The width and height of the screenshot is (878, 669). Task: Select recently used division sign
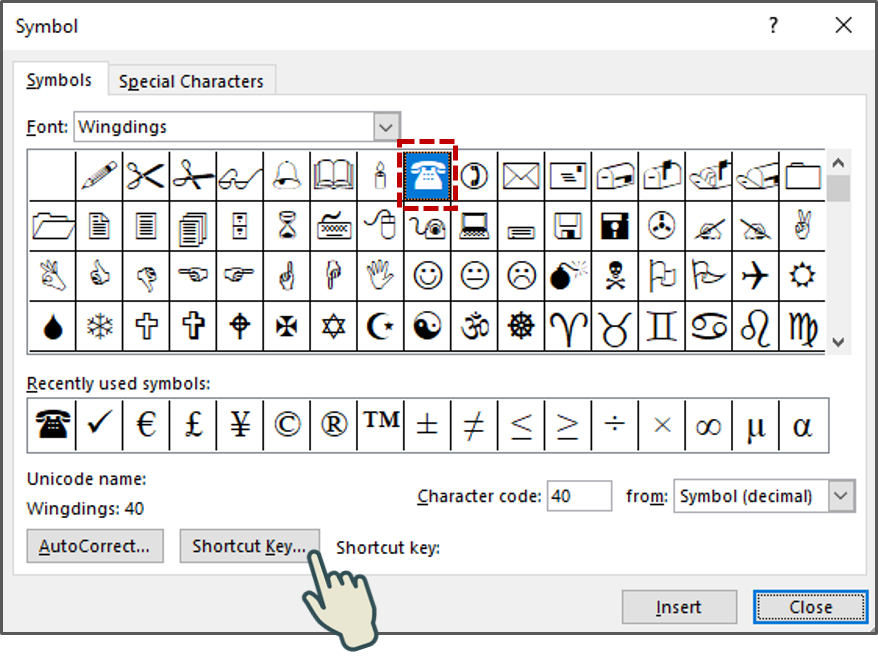click(x=615, y=425)
